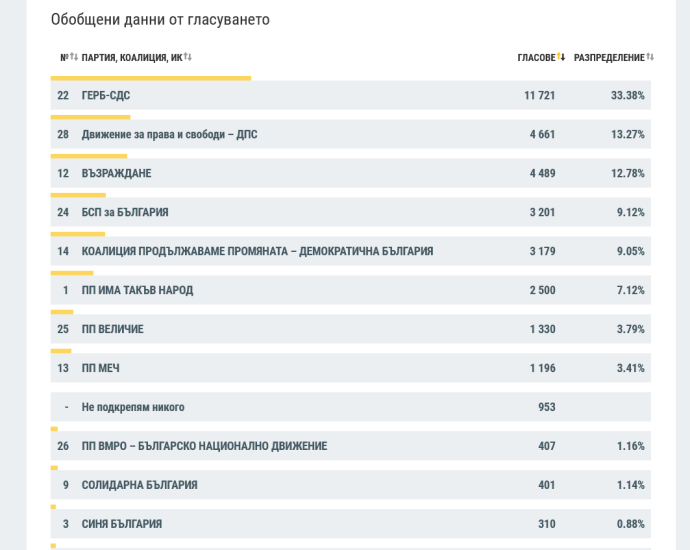
Task: Click the yellow vote bar above ГЕРБ-СДС
Action: 151,78
